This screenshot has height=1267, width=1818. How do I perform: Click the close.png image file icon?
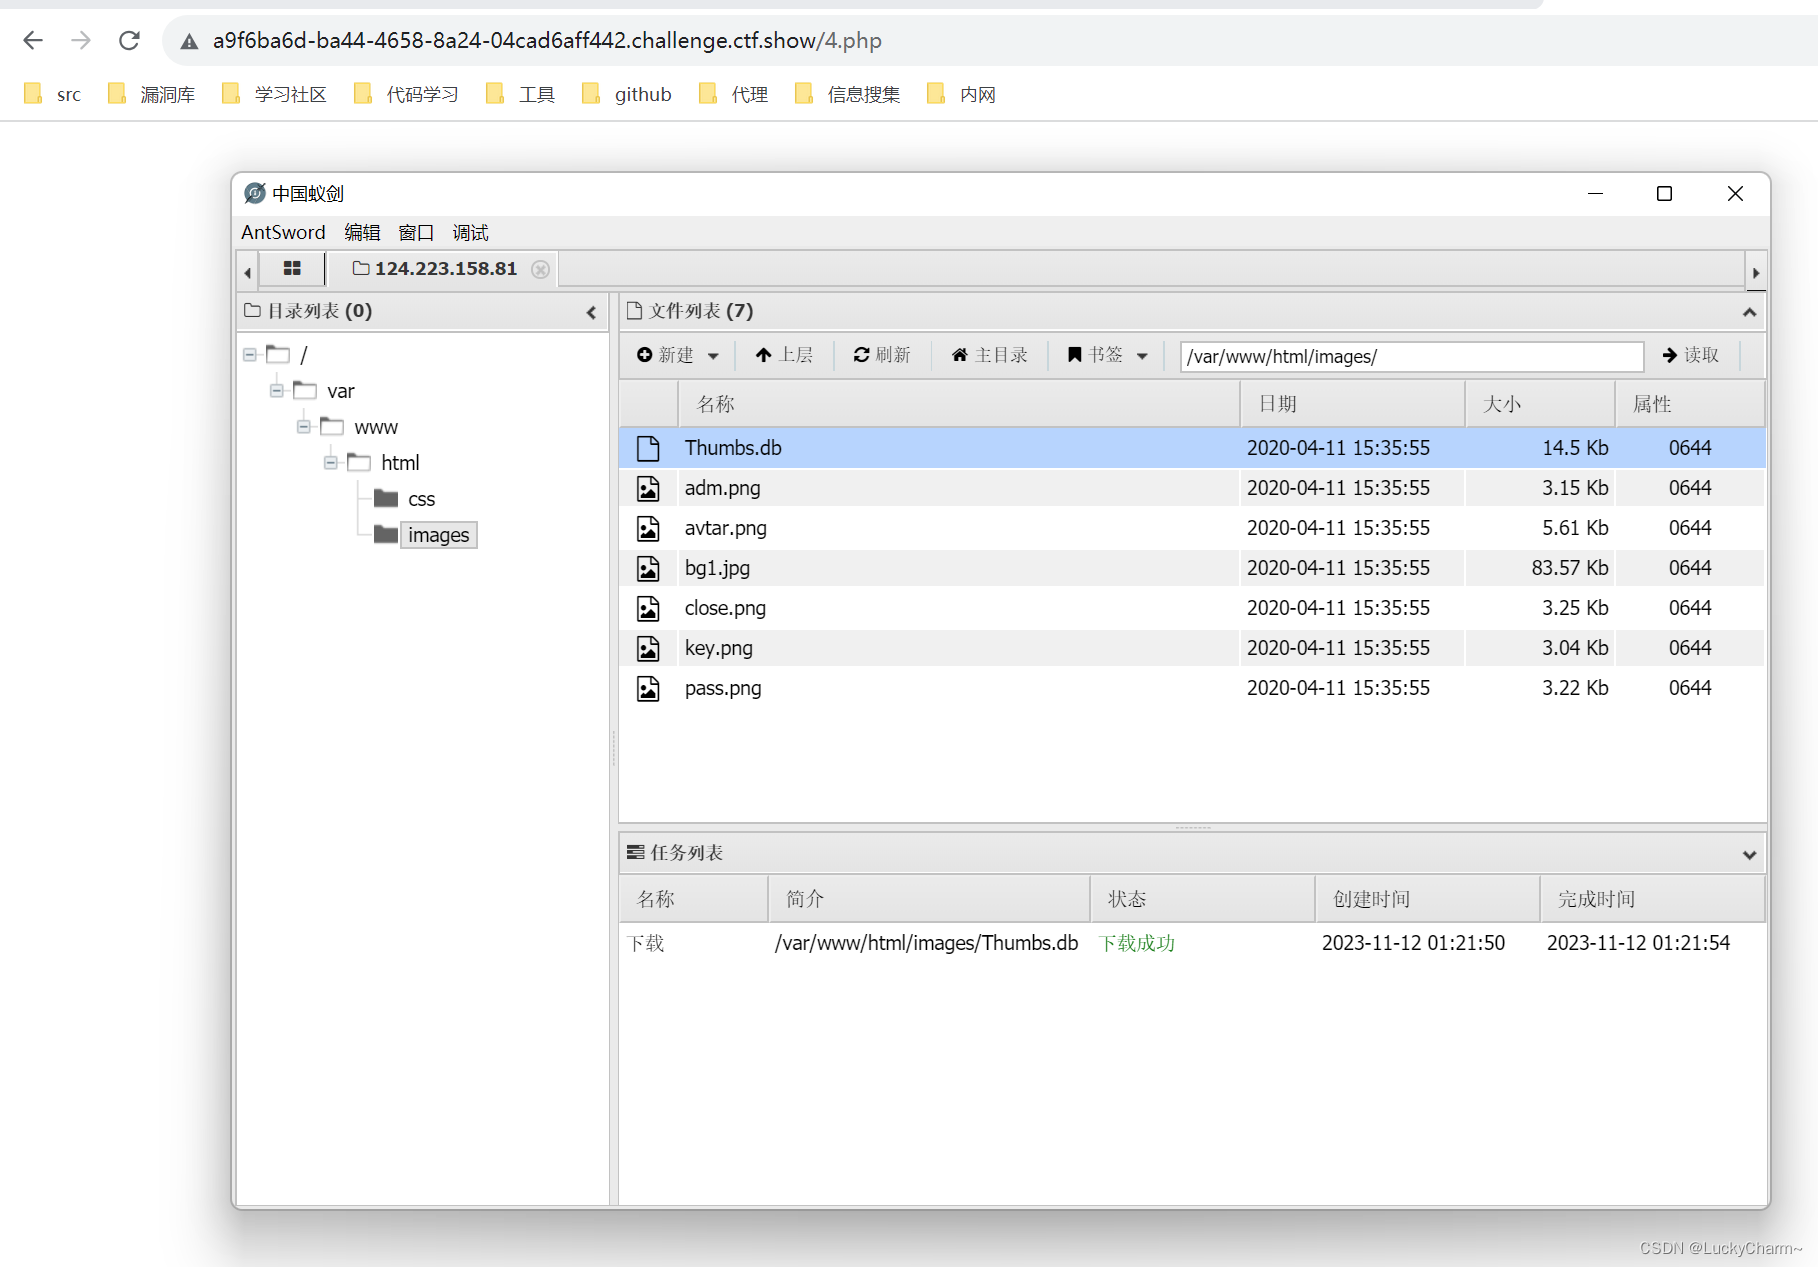click(x=648, y=608)
